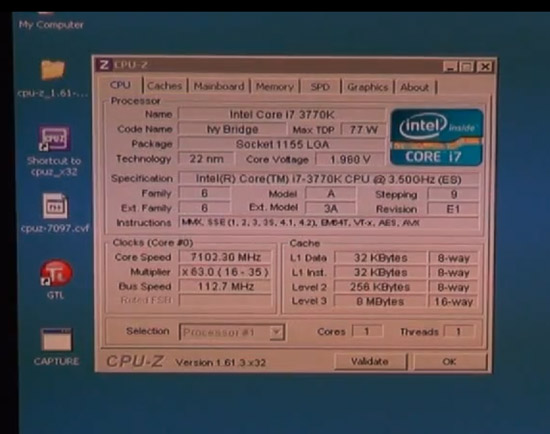Screen dimensions: 550x434
Task: Click the Multiplier value x 63.0
Action: tap(225, 272)
